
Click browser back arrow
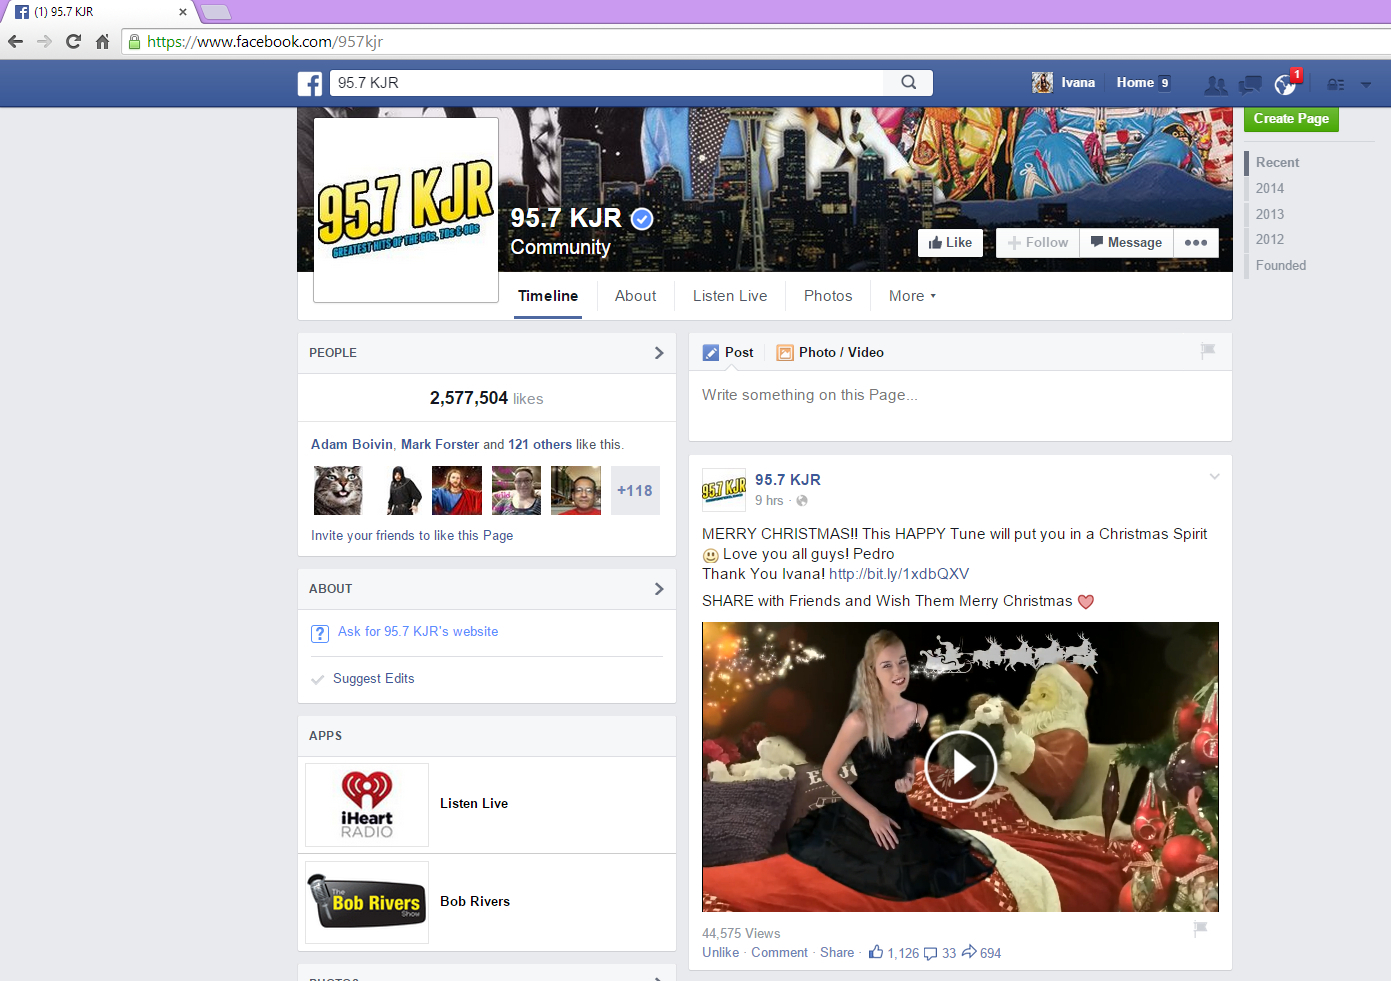pyautogui.click(x=15, y=41)
